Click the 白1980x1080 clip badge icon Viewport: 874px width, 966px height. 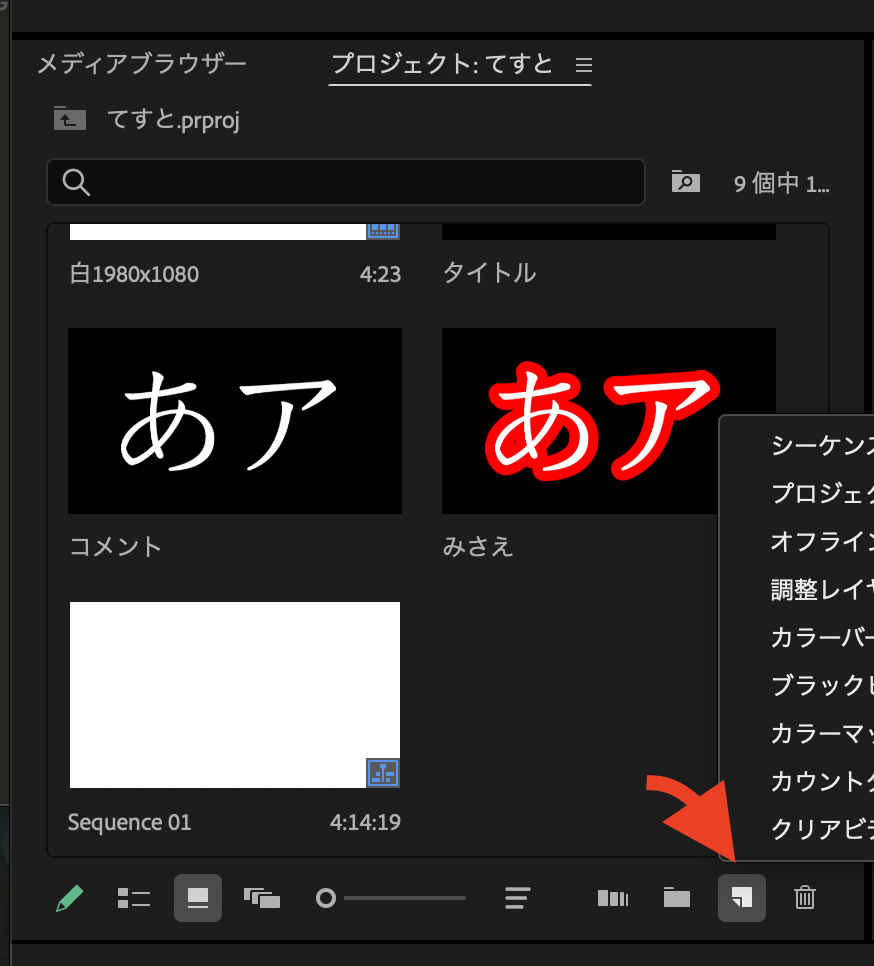tap(383, 231)
